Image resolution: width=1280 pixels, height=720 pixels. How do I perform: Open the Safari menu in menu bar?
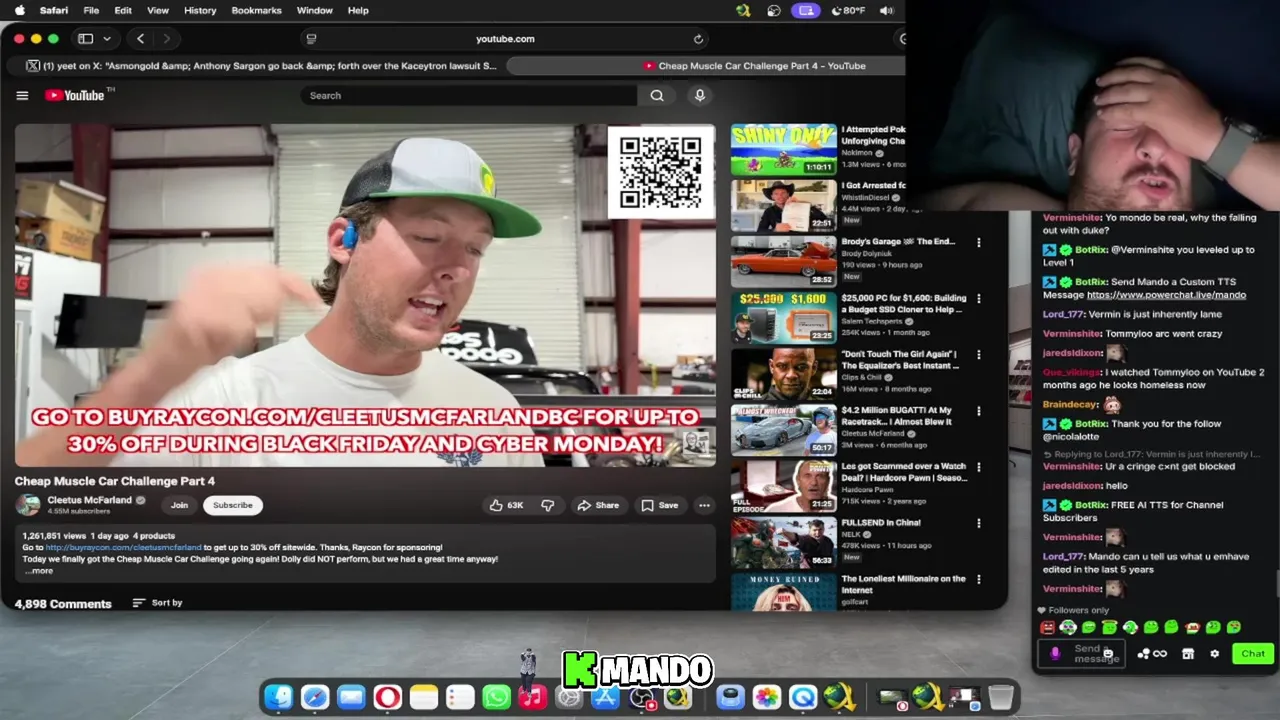pos(54,10)
